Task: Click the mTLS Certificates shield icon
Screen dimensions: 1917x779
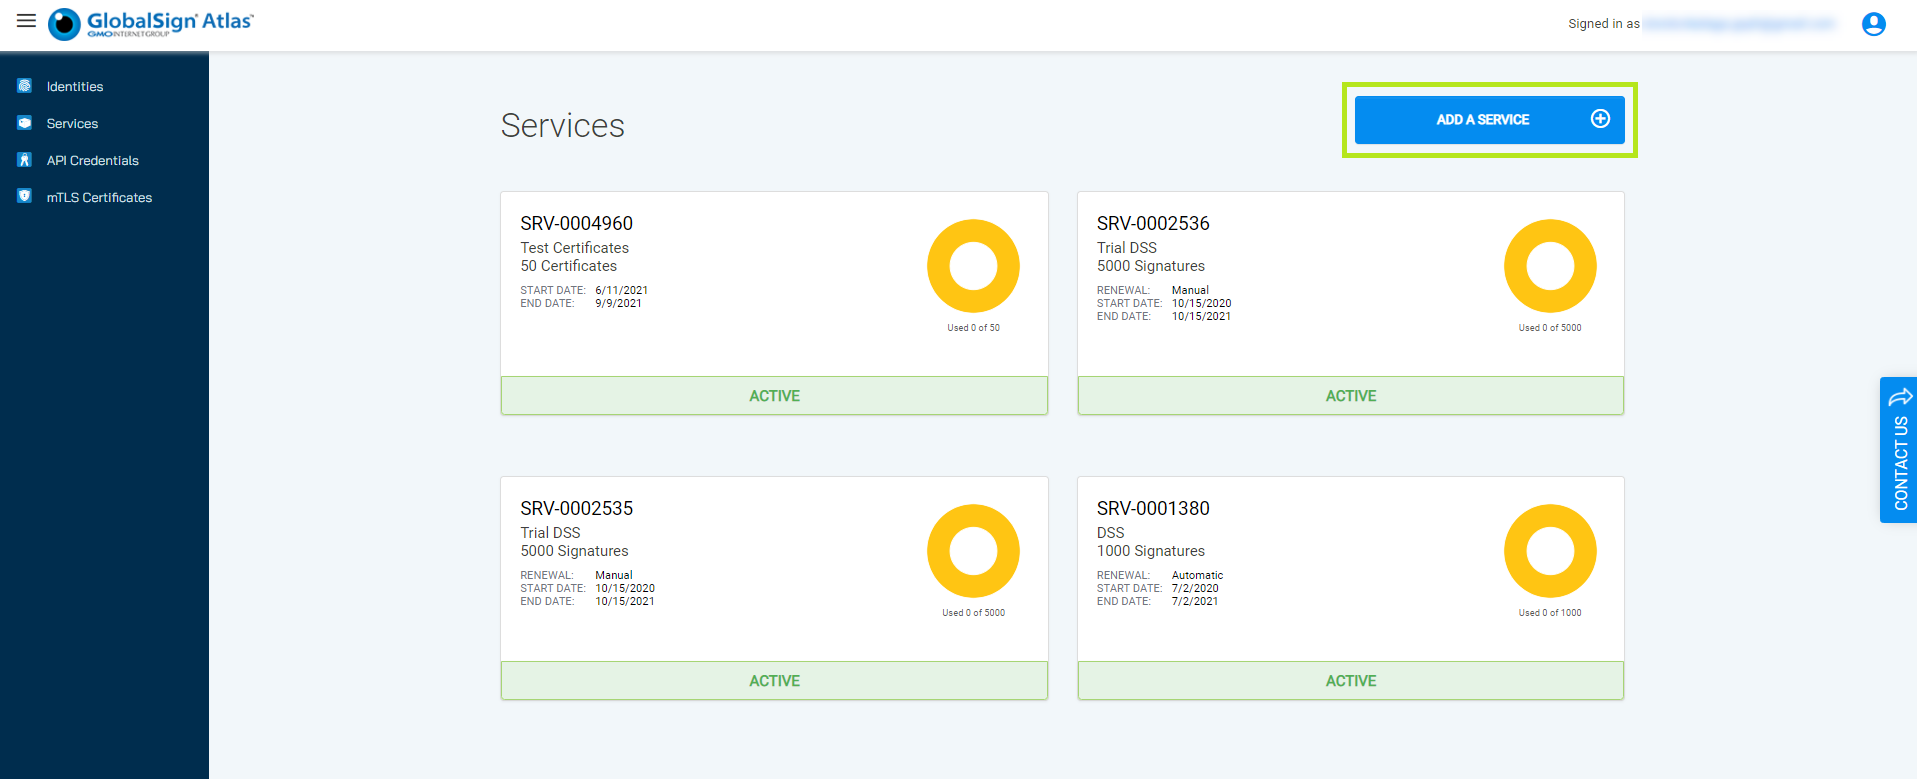Action: tap(25, 197)
